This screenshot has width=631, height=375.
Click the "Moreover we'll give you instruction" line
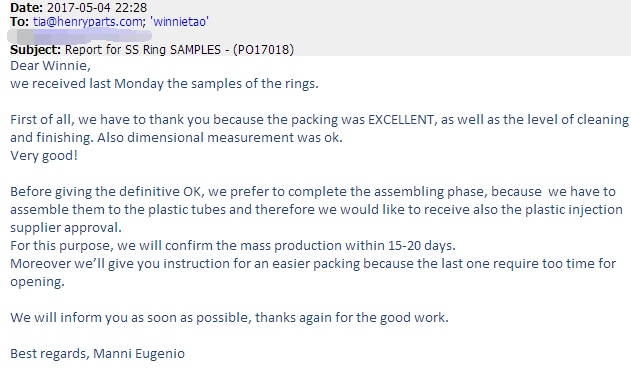click(313, 264)
